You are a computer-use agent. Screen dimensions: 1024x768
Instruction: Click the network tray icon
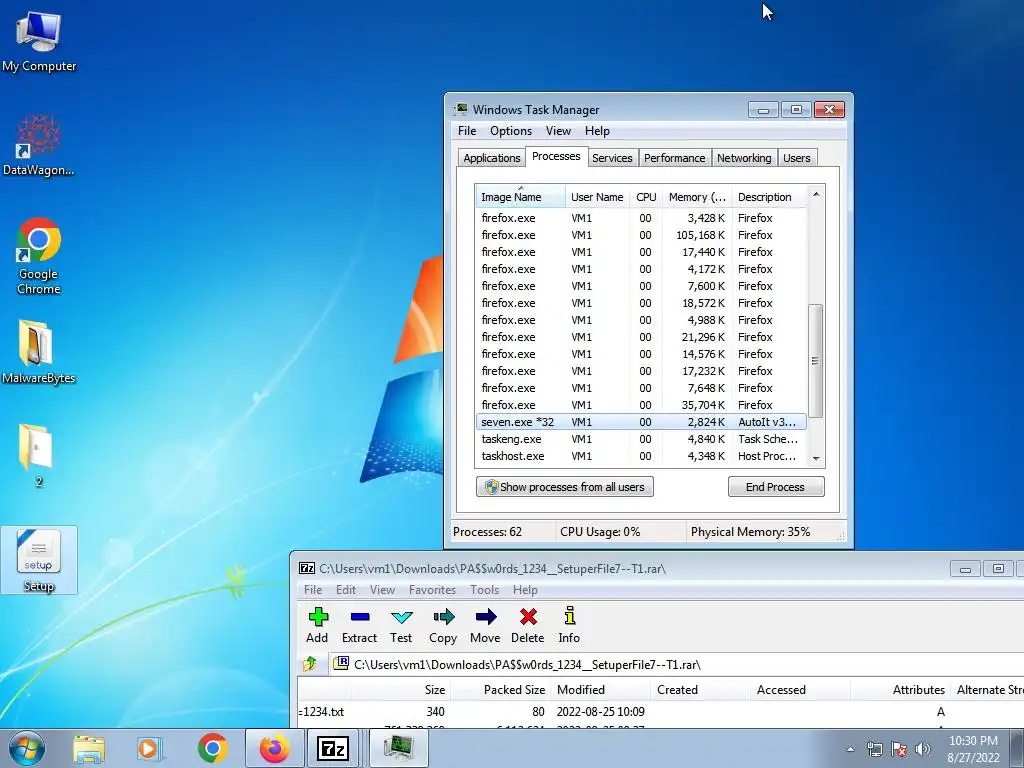tap(874, 749)
